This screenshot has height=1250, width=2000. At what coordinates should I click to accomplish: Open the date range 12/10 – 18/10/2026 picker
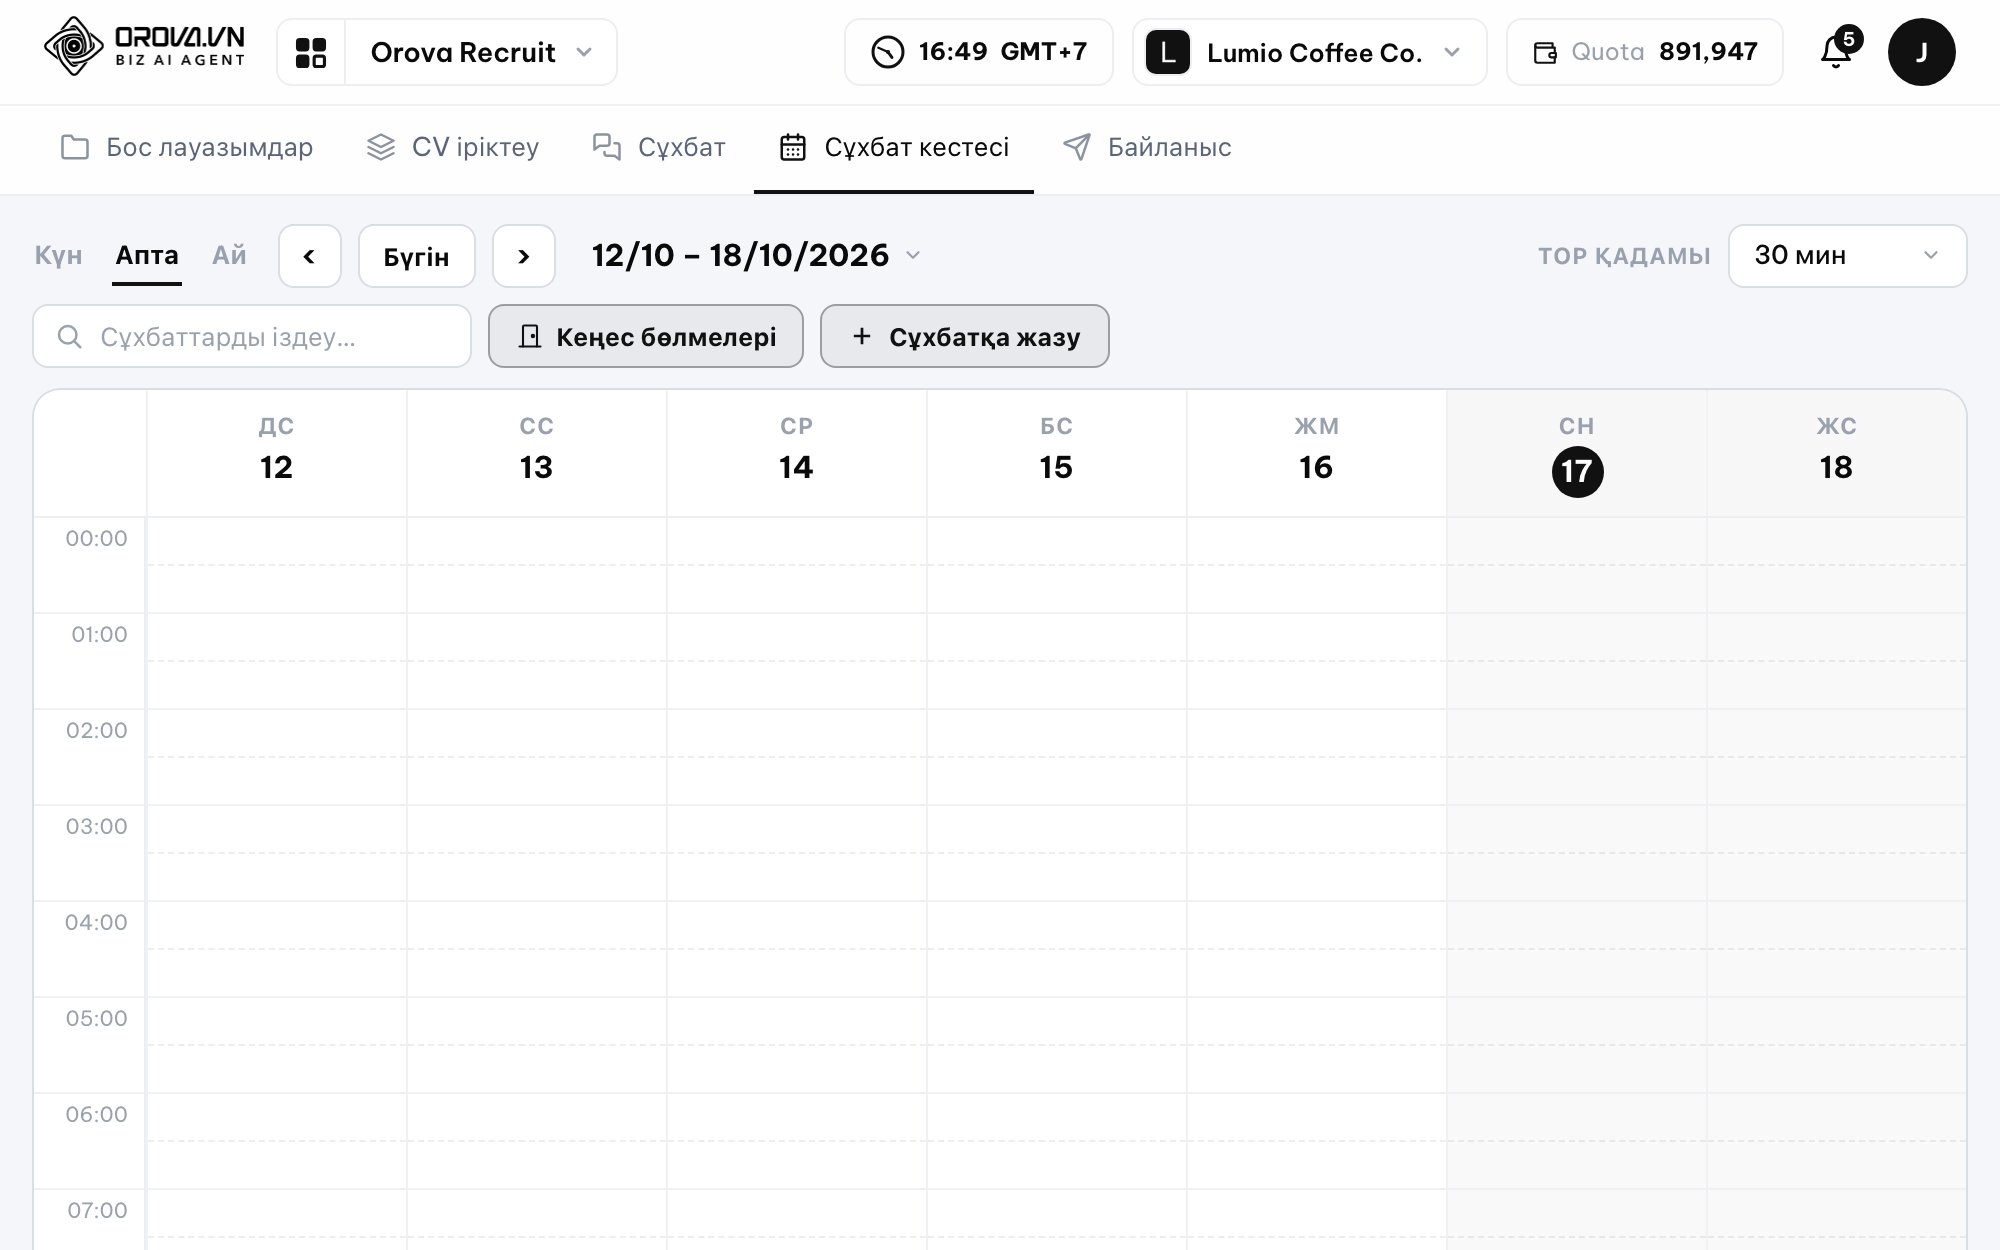click(x=756, y=256)
